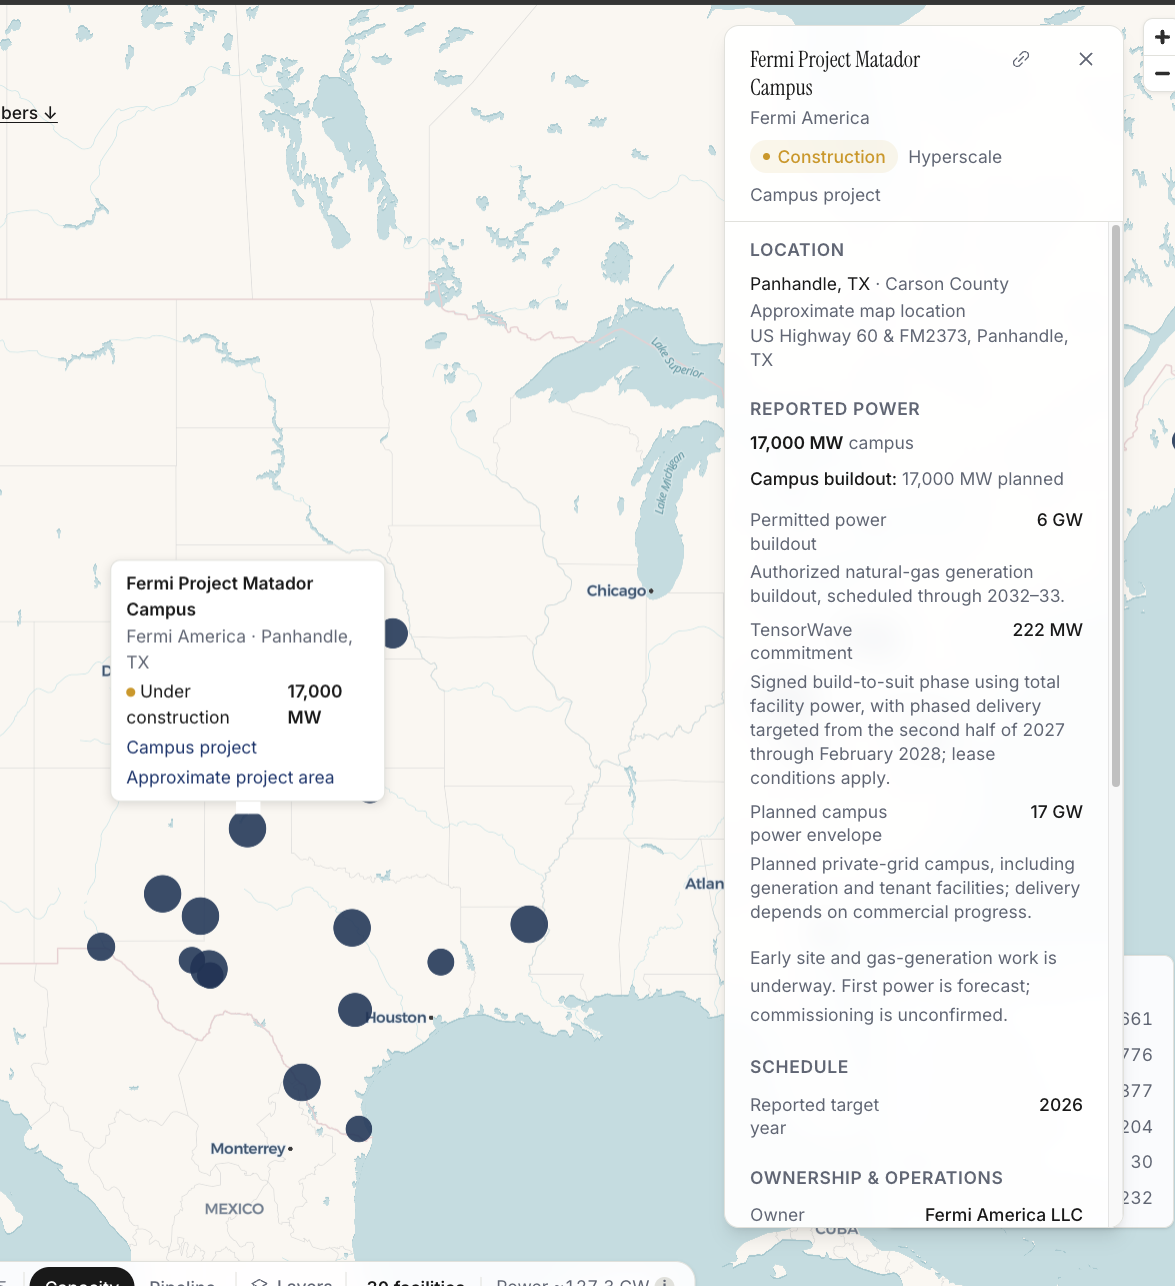The image size is (1175, 1286).
Task: Click the '17,000 MW campus' value
Action: (832, 443)
